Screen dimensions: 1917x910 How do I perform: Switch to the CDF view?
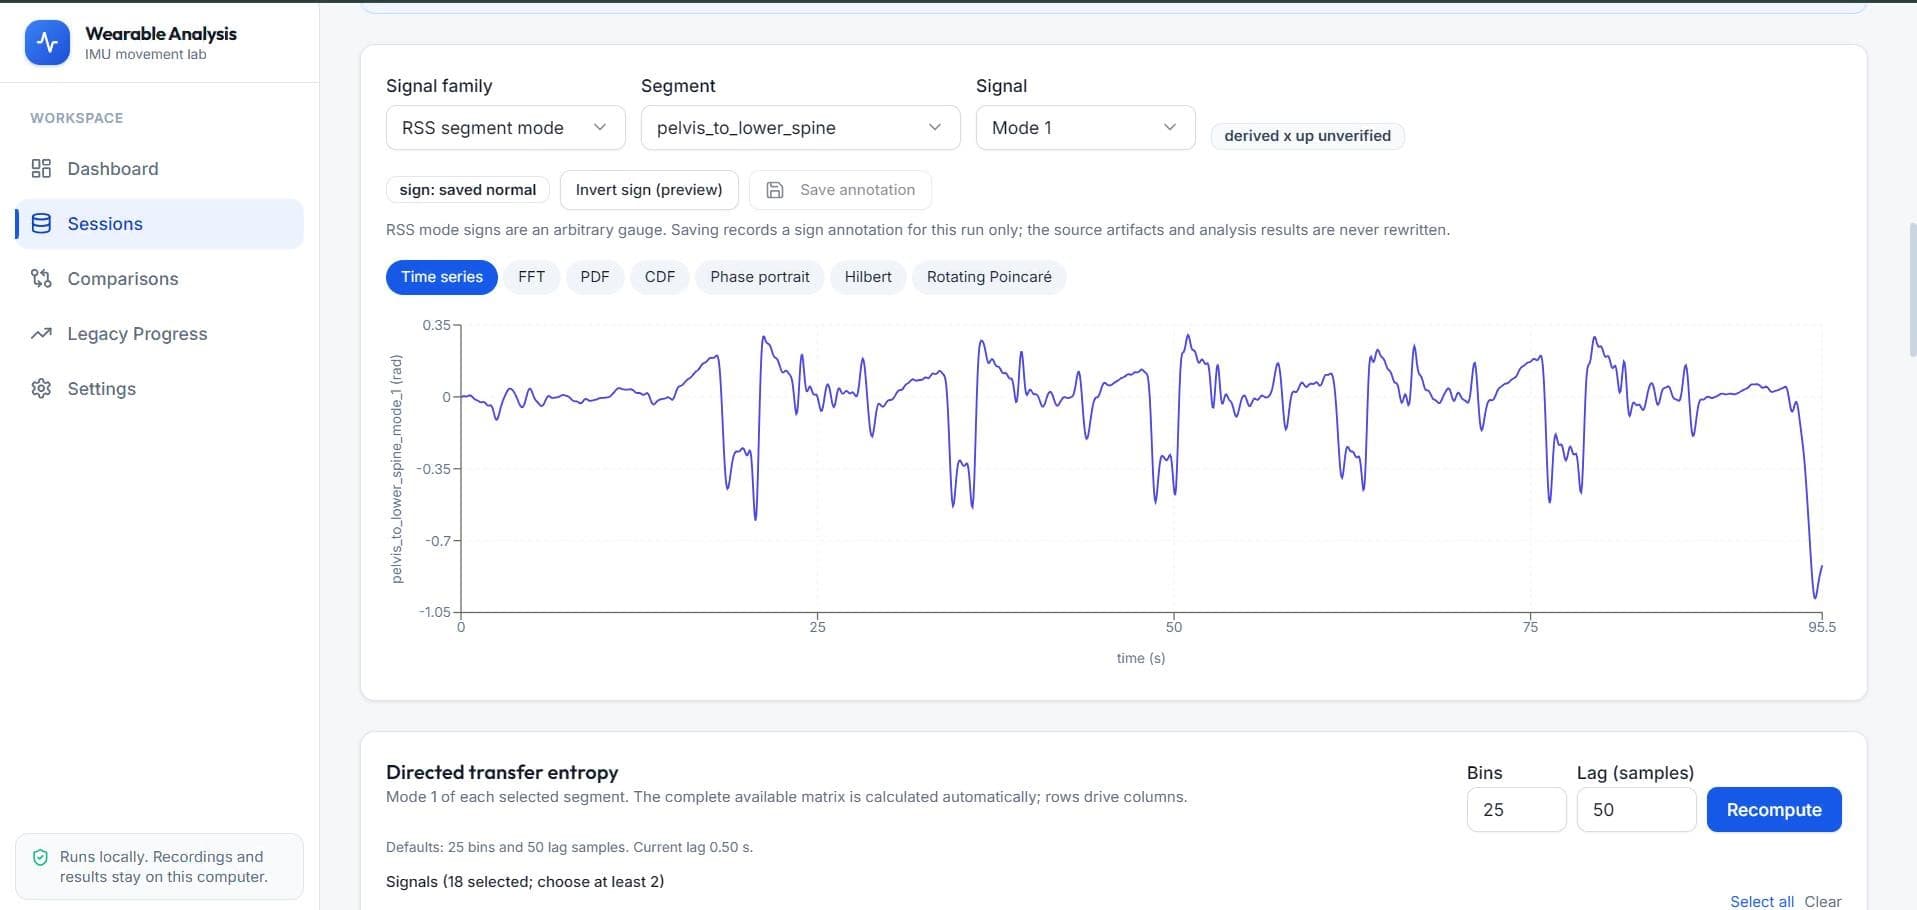[660, 277]
